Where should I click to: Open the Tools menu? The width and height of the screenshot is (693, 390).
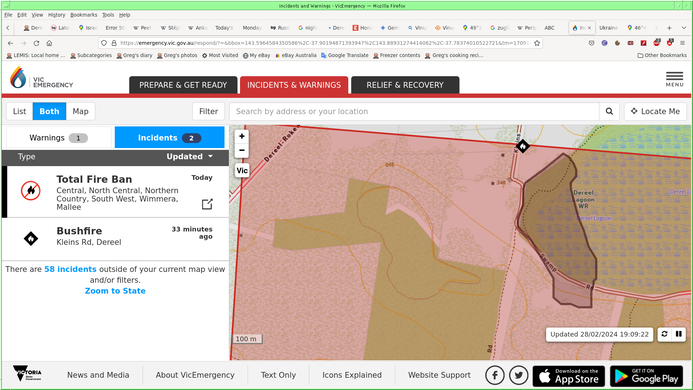(108, 15)
